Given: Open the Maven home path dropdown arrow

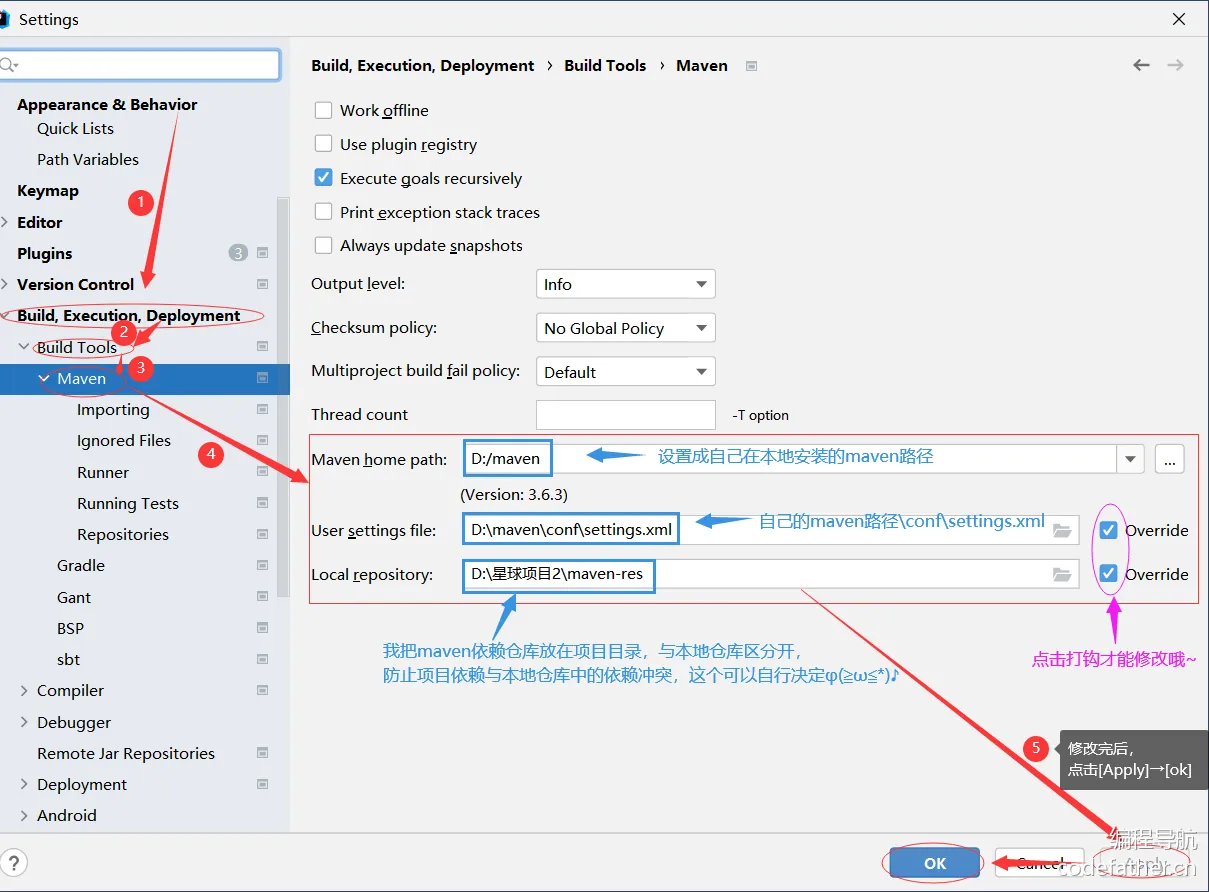Looking at the screenshot, I should pos(1131,459).
